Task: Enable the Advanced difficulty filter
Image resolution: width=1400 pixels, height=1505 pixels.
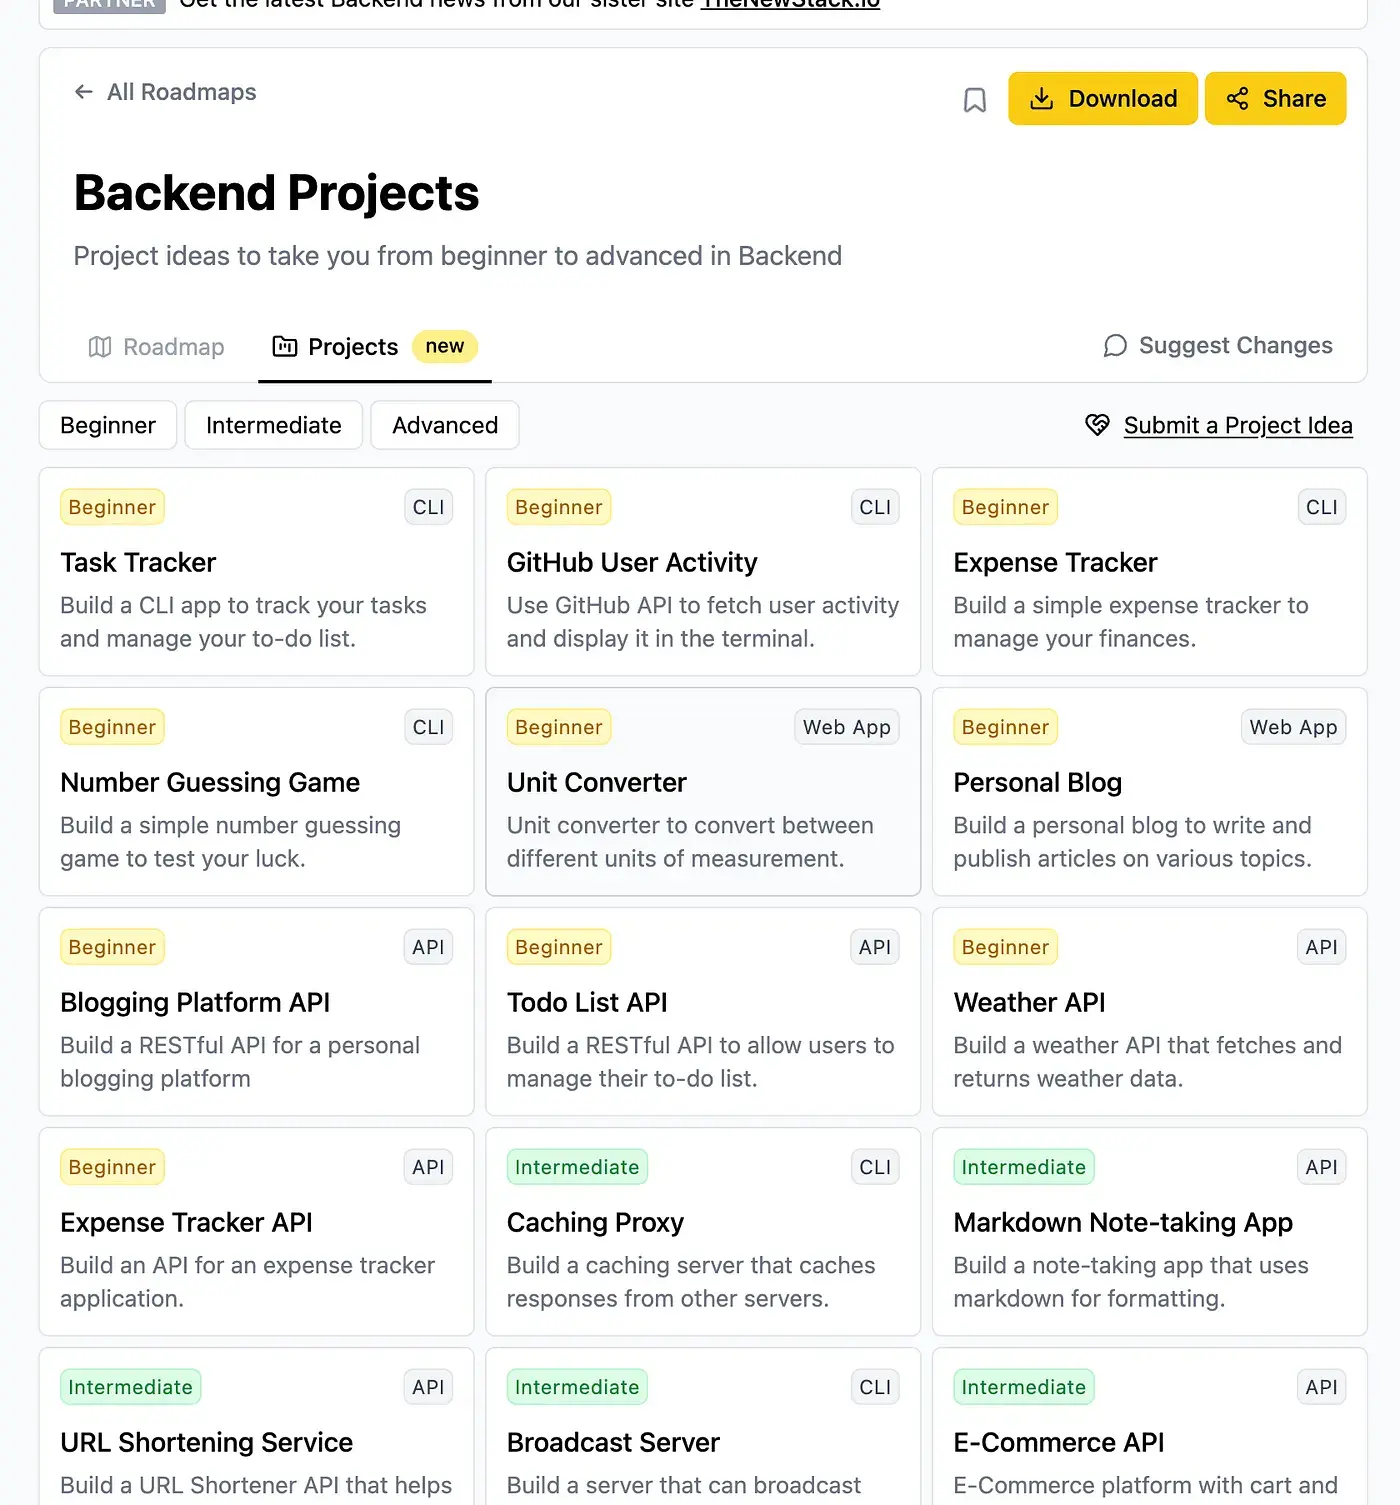Action: tap(444, 425)
